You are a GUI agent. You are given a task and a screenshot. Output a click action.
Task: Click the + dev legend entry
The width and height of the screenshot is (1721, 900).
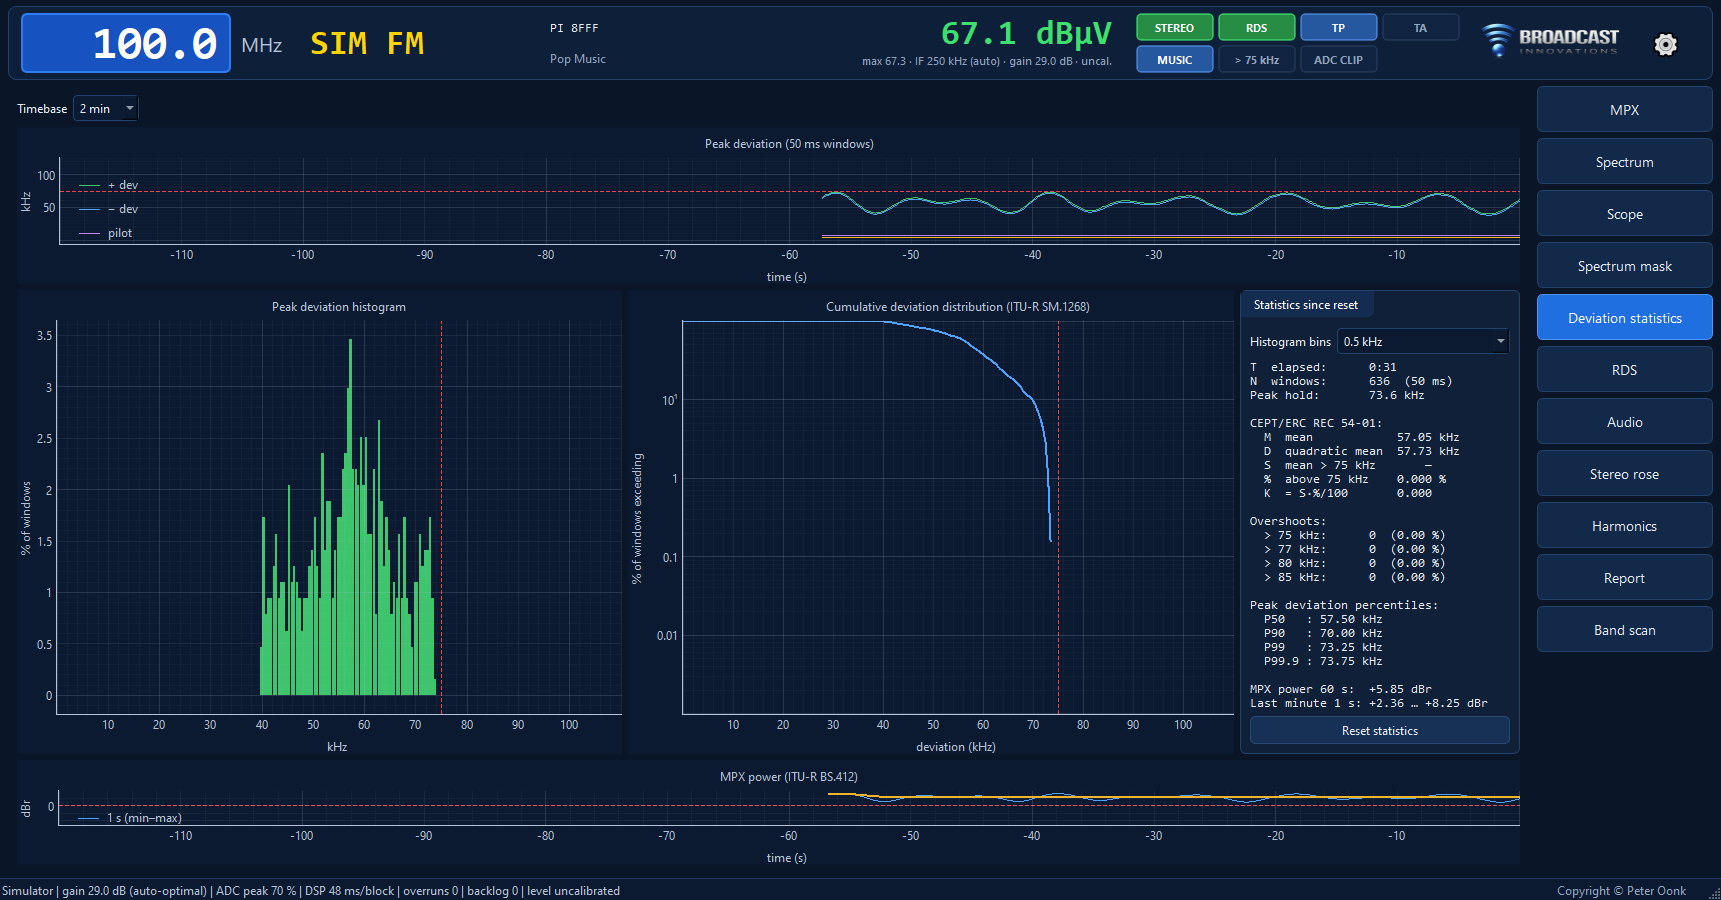[x=109, y=185]
